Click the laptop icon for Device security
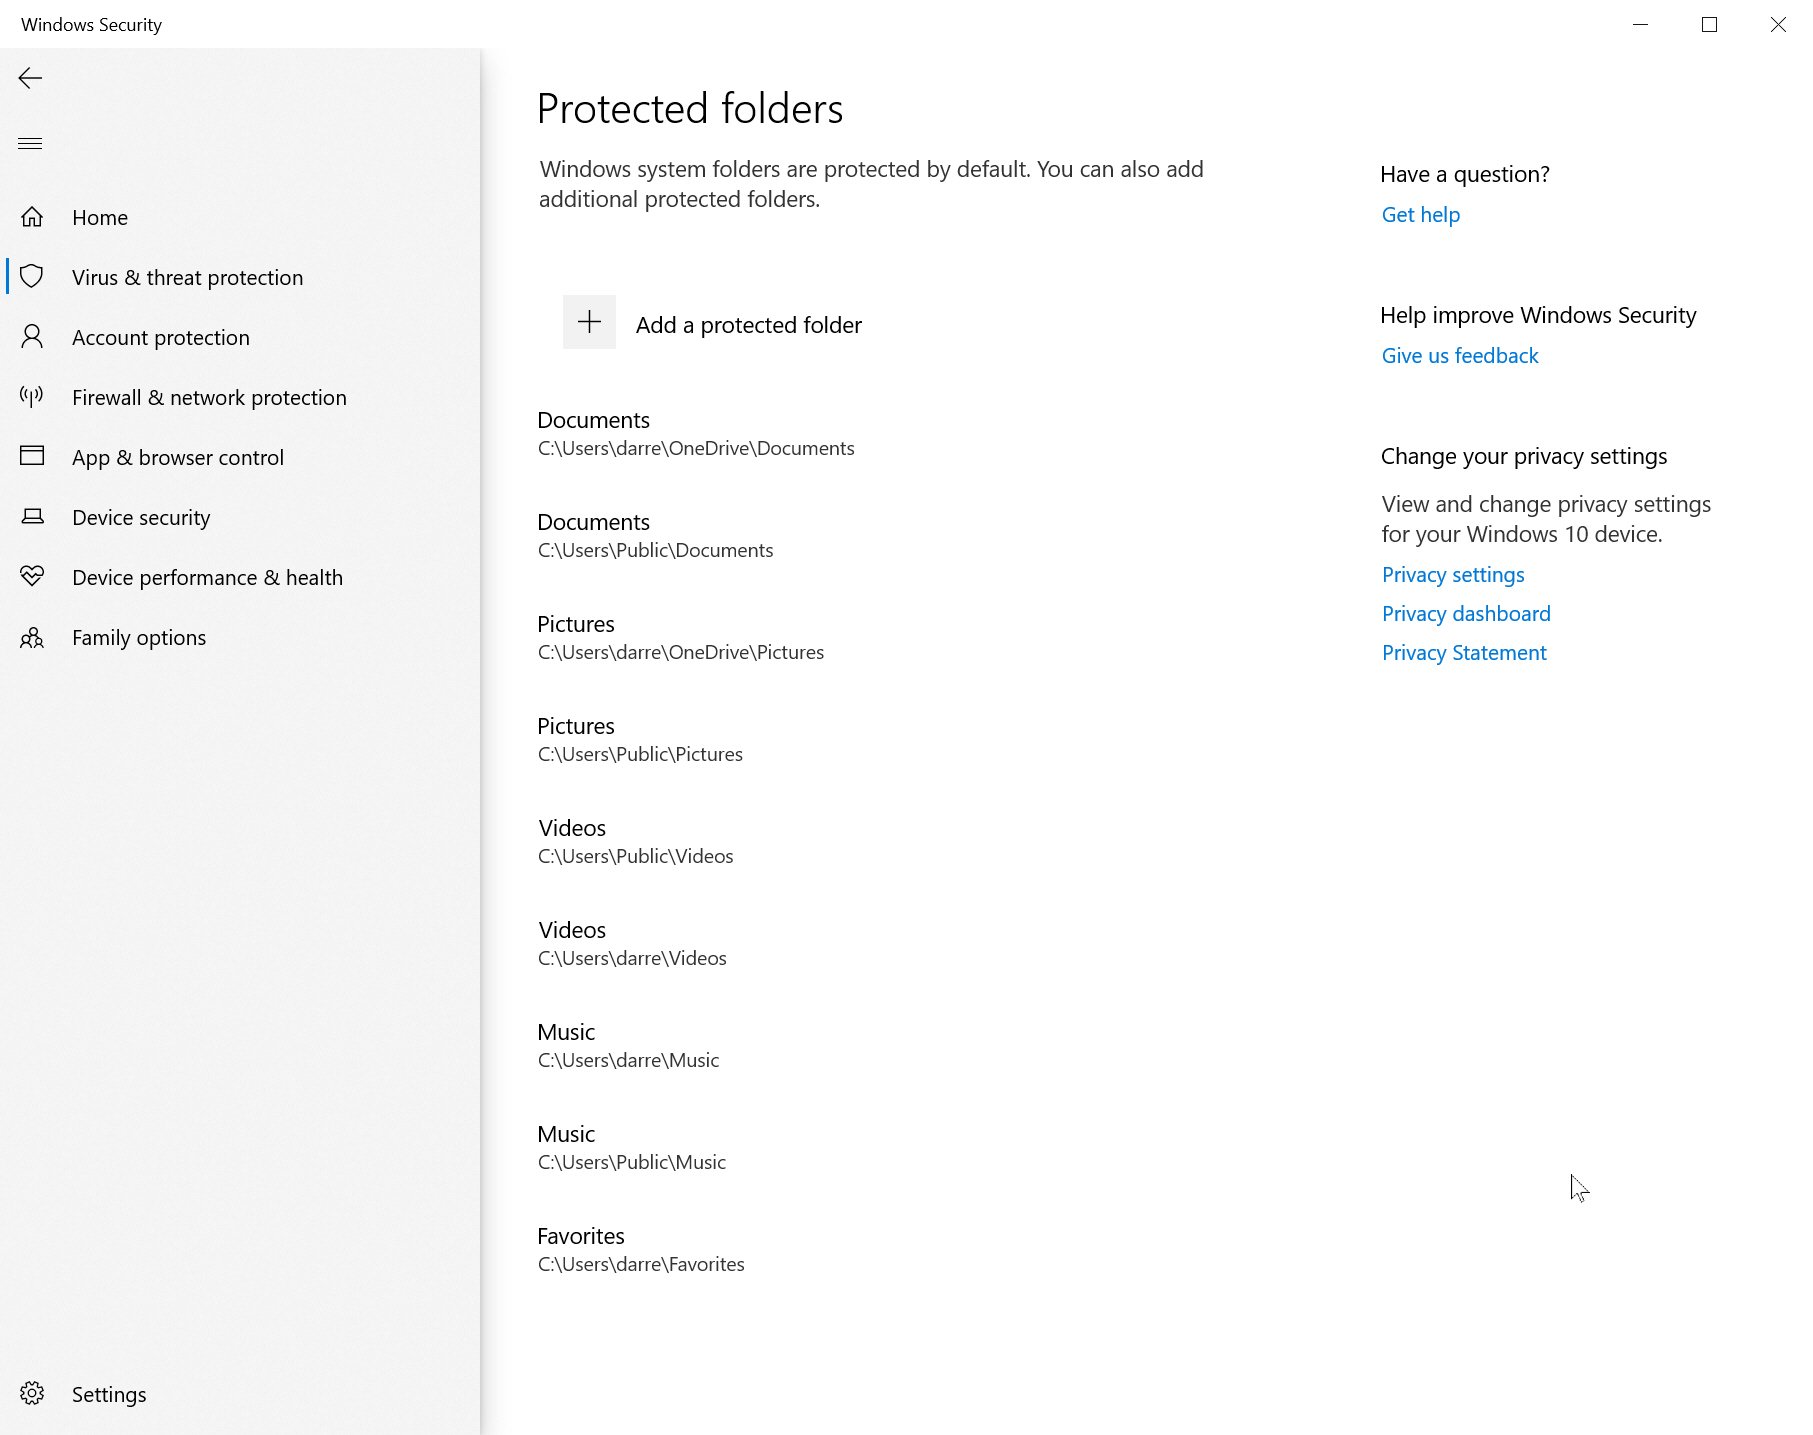This screenshot has width=1813, height=1435. 32,517
